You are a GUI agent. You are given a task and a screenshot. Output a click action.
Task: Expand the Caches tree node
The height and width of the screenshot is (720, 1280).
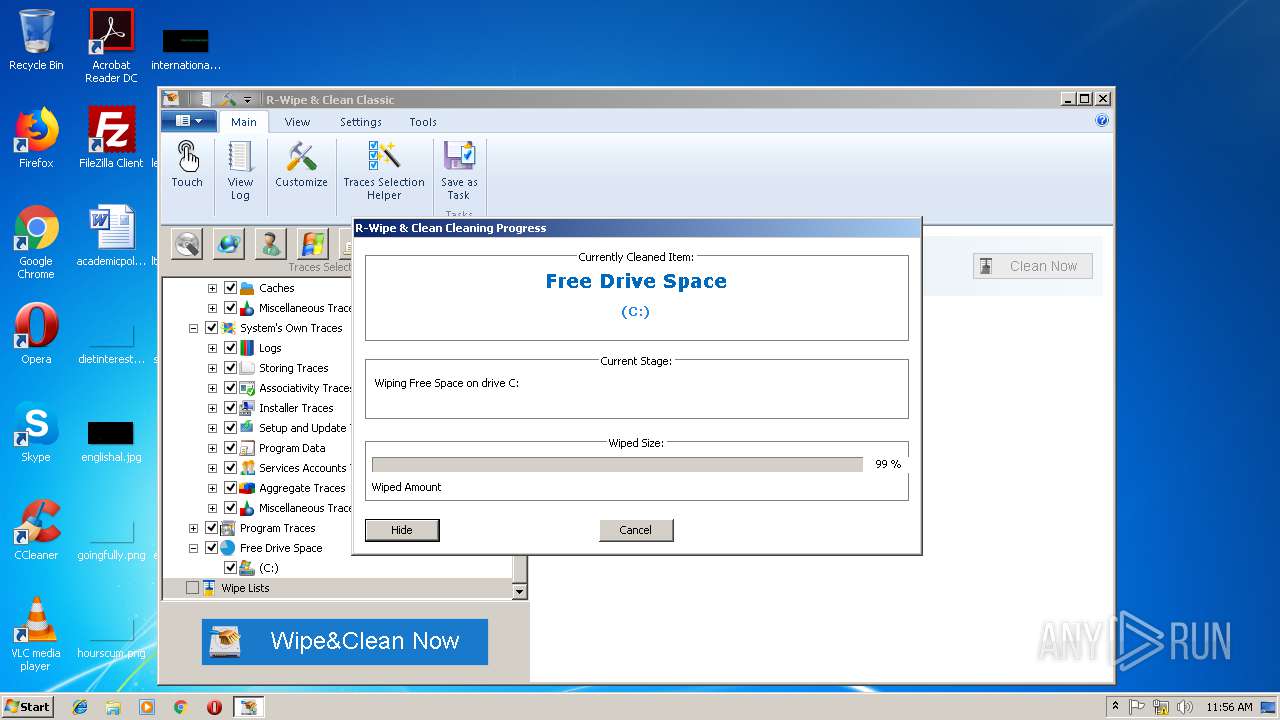pyautogui.click(x=212, y=288)
